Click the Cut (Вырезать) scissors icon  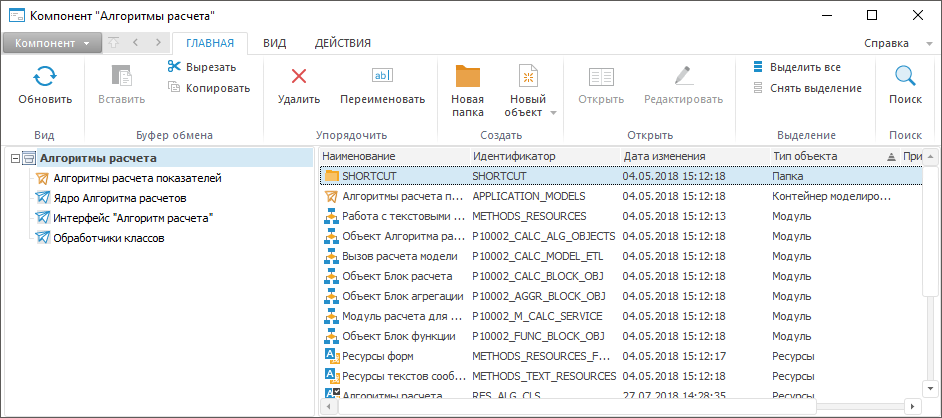174,66
